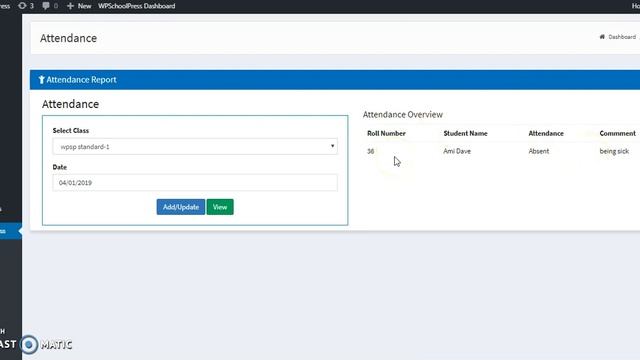Click the updates refresh icon in admin bar
This screenshot has height=360, width=640.
(22, 6)
